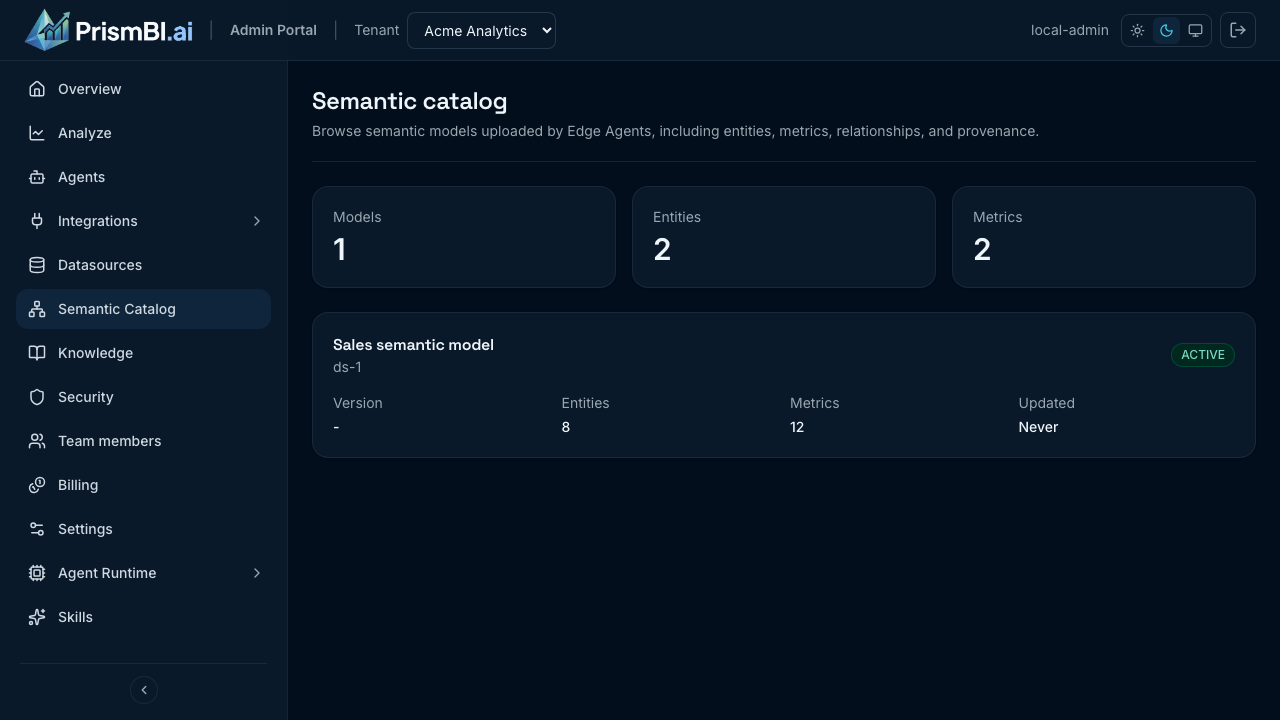Click the Team members people icon
Screen dimensions: 1280x720
37,441
